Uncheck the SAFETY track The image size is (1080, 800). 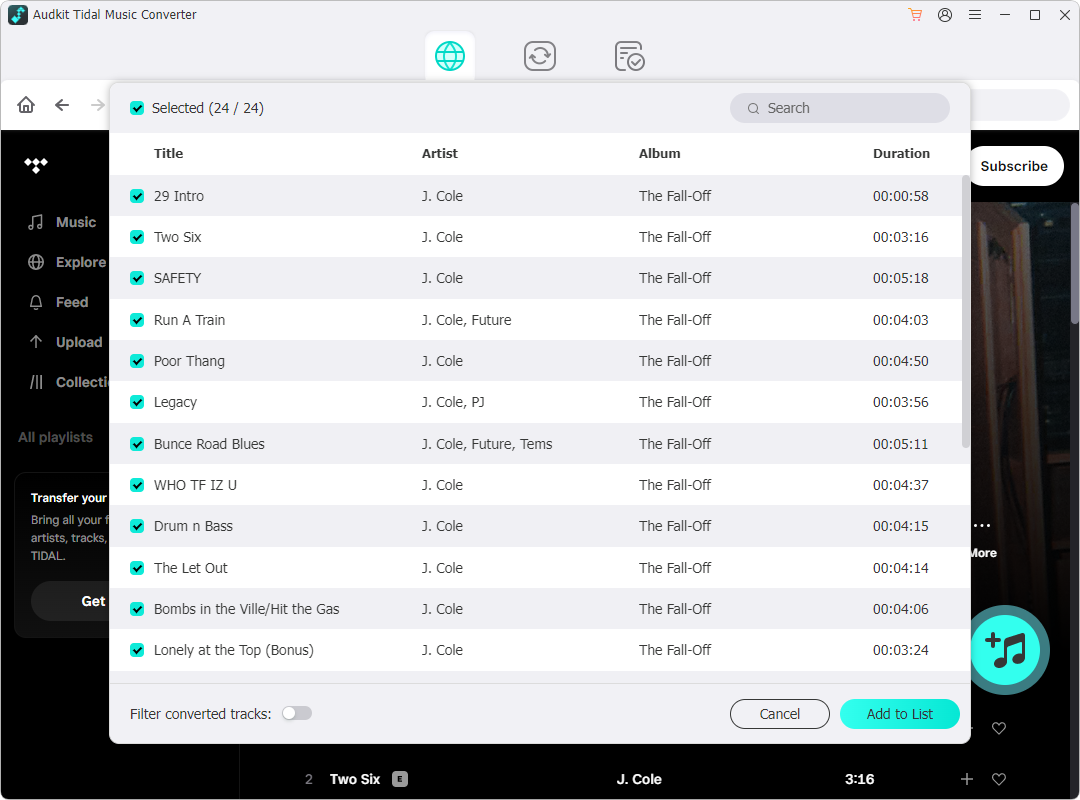point(137,278)
